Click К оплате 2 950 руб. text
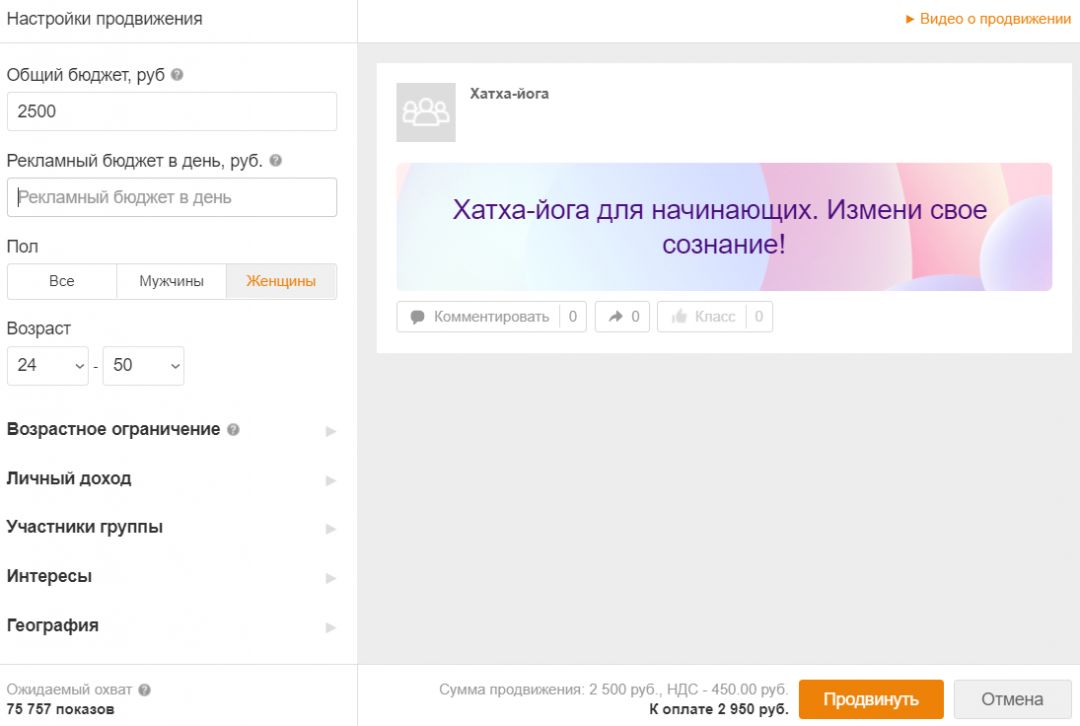 [719, 709]
